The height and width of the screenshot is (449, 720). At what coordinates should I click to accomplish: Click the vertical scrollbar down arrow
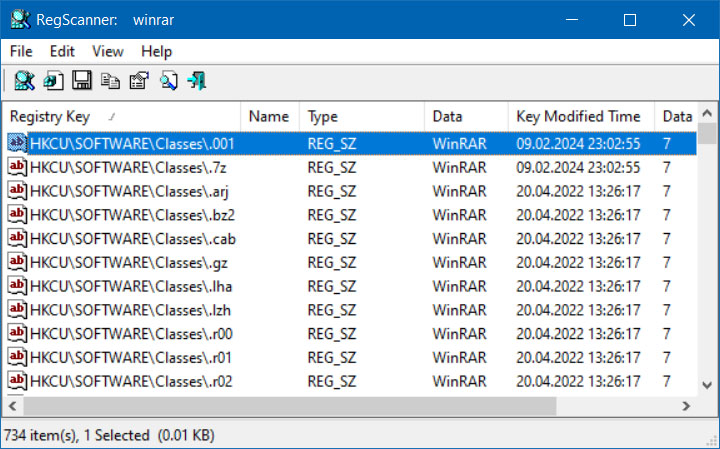coord(707,385)
